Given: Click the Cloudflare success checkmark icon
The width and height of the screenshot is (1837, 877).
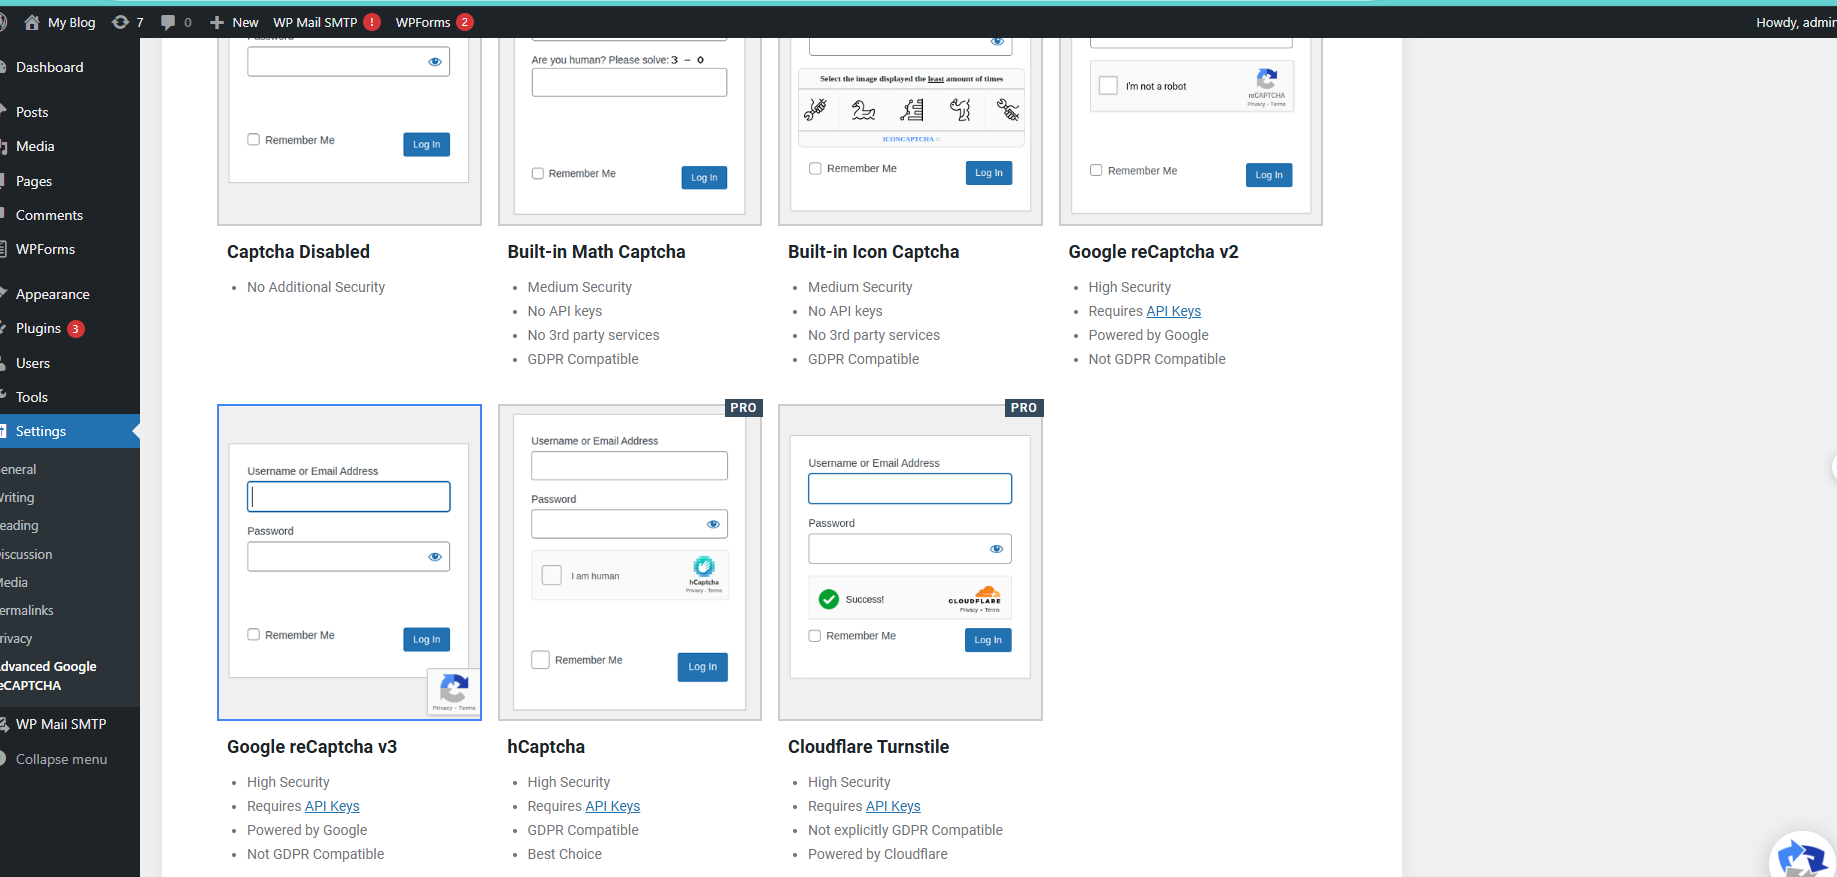Looking at the screenshot, I should click(x=829, y=599).
